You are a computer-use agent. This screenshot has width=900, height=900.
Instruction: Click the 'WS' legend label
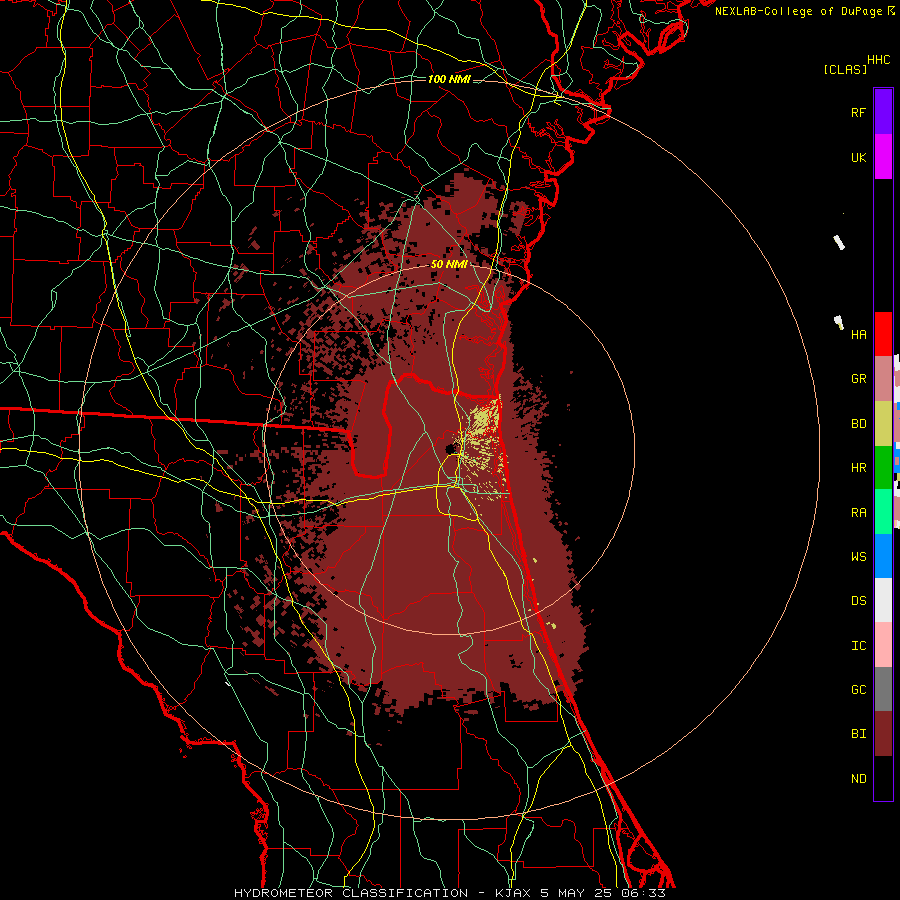[858, 556]
